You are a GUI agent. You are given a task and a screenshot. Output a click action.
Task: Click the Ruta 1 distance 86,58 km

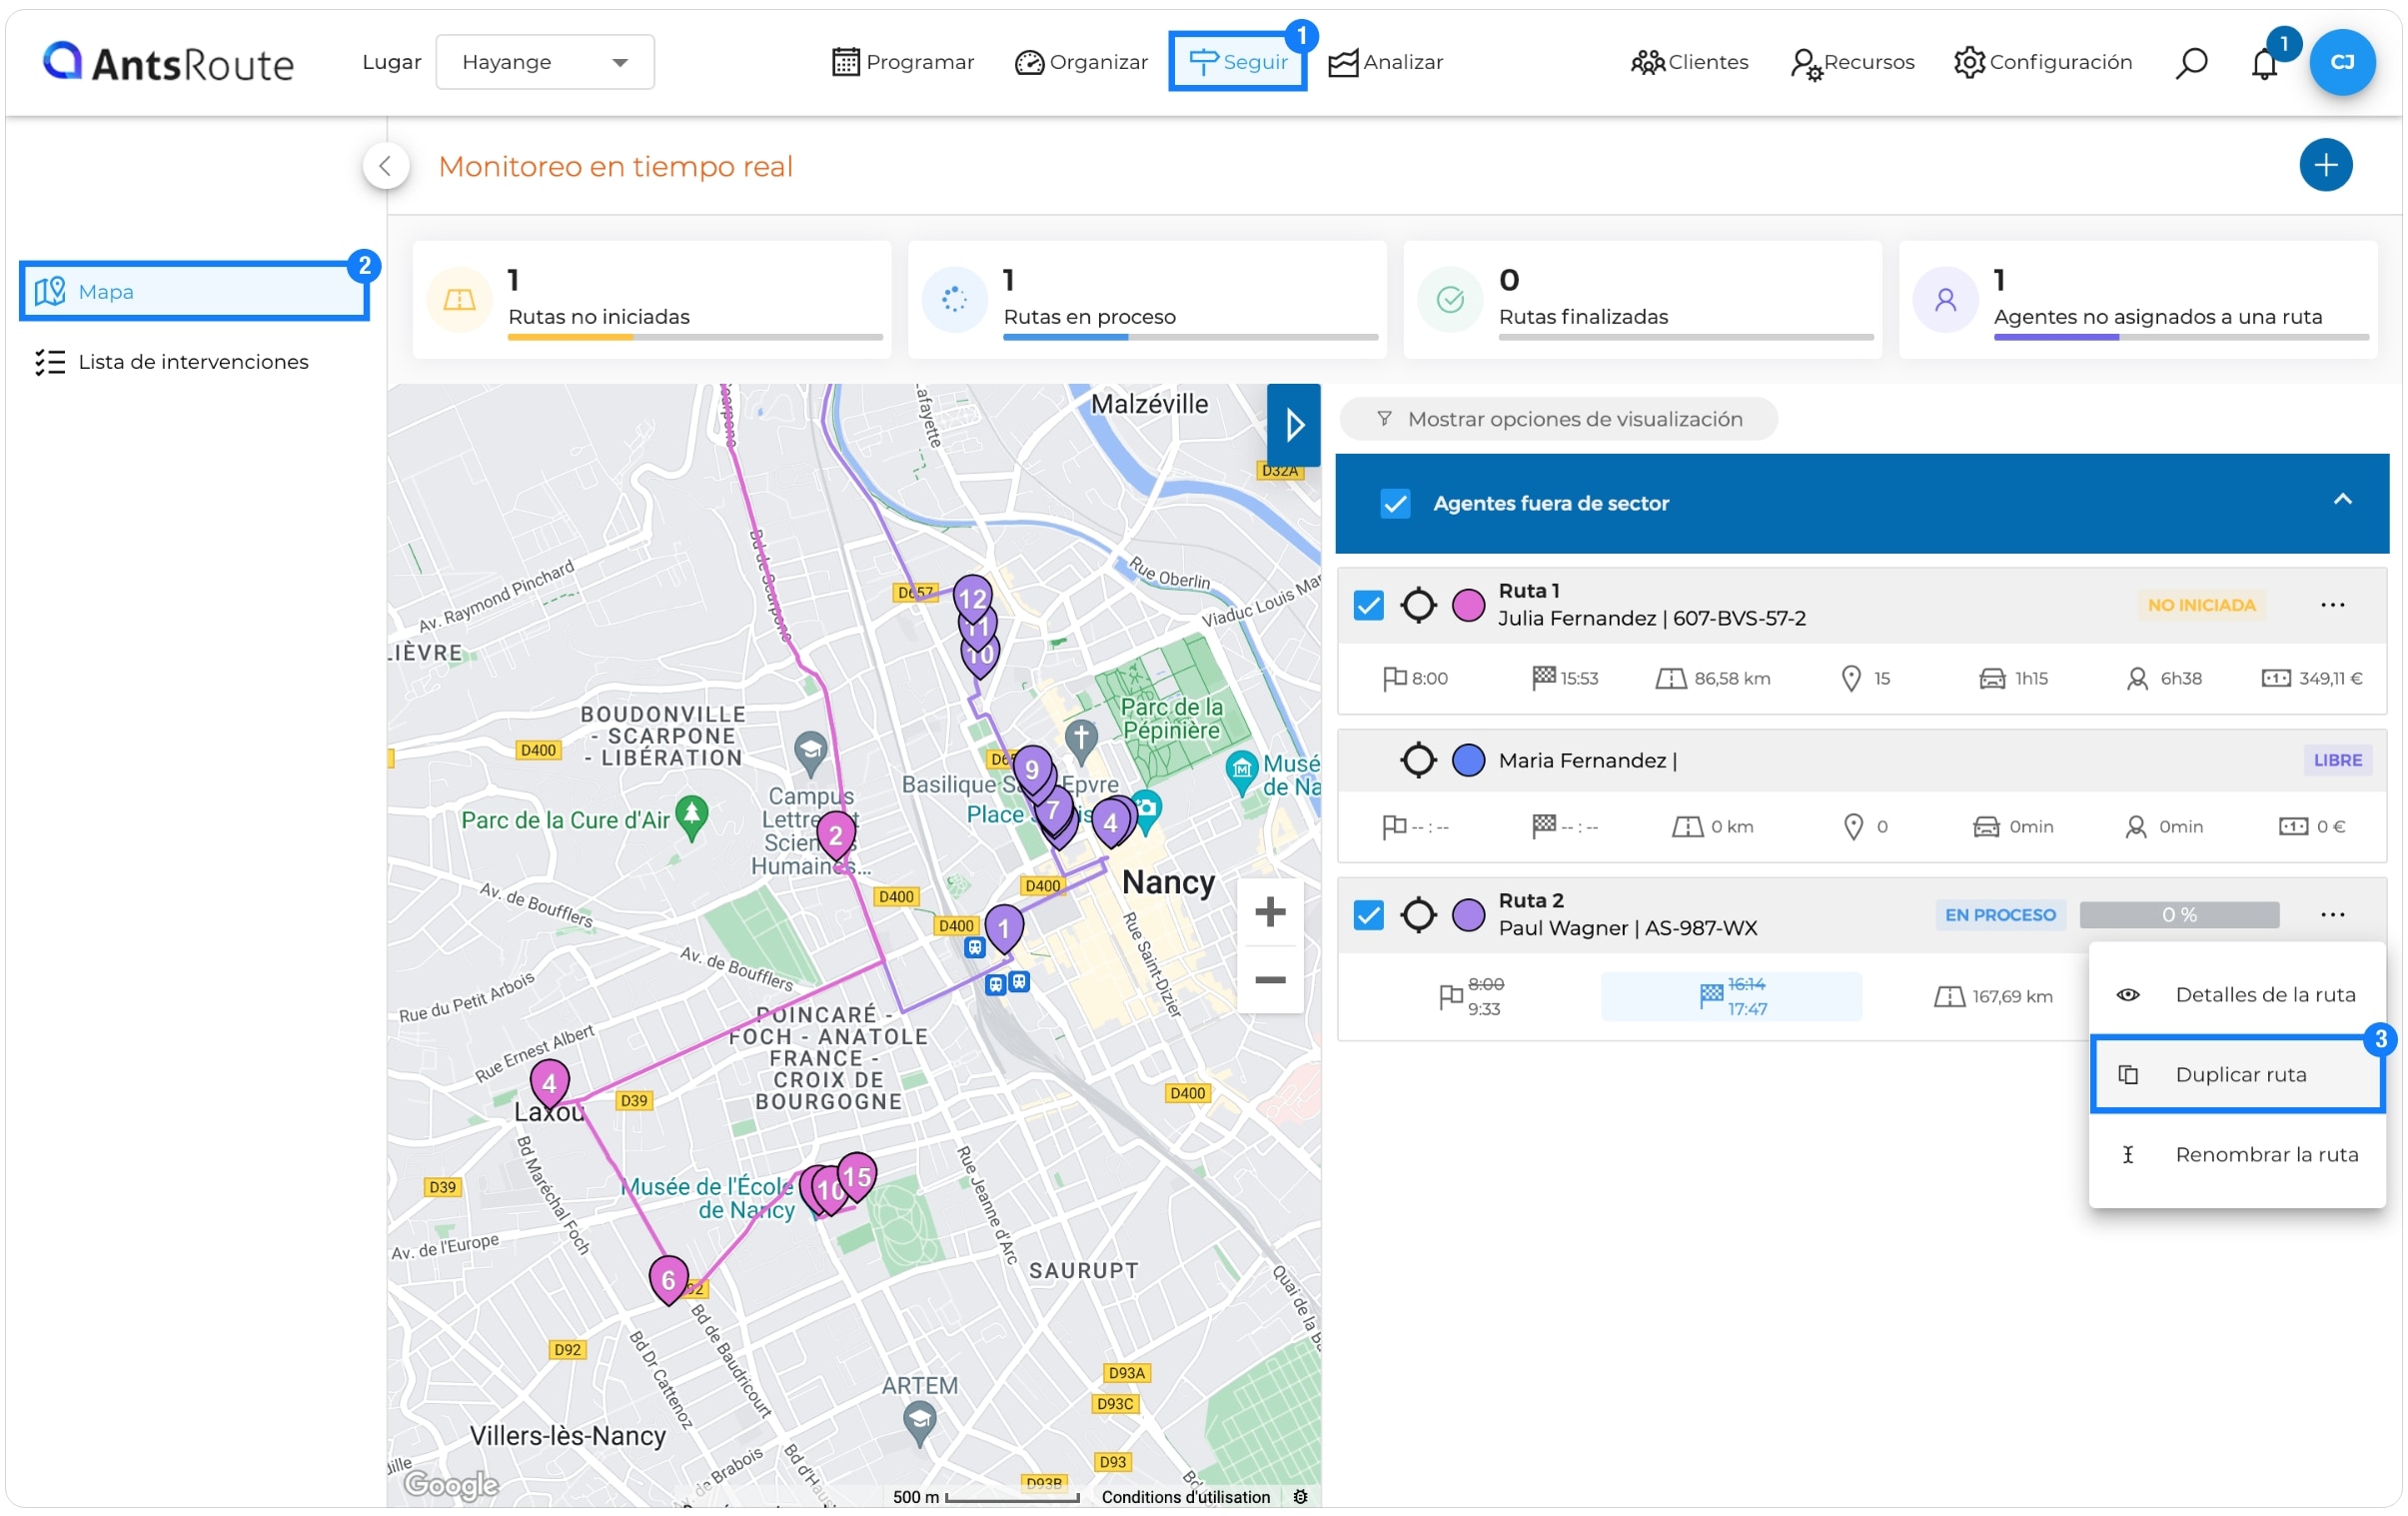(x=1713, y=679)
